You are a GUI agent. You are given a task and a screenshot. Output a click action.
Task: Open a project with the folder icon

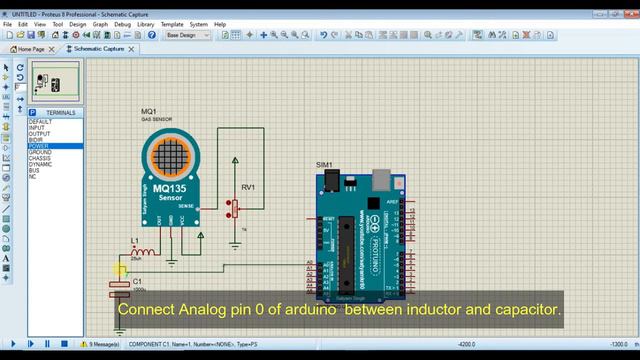coord(20,35)
